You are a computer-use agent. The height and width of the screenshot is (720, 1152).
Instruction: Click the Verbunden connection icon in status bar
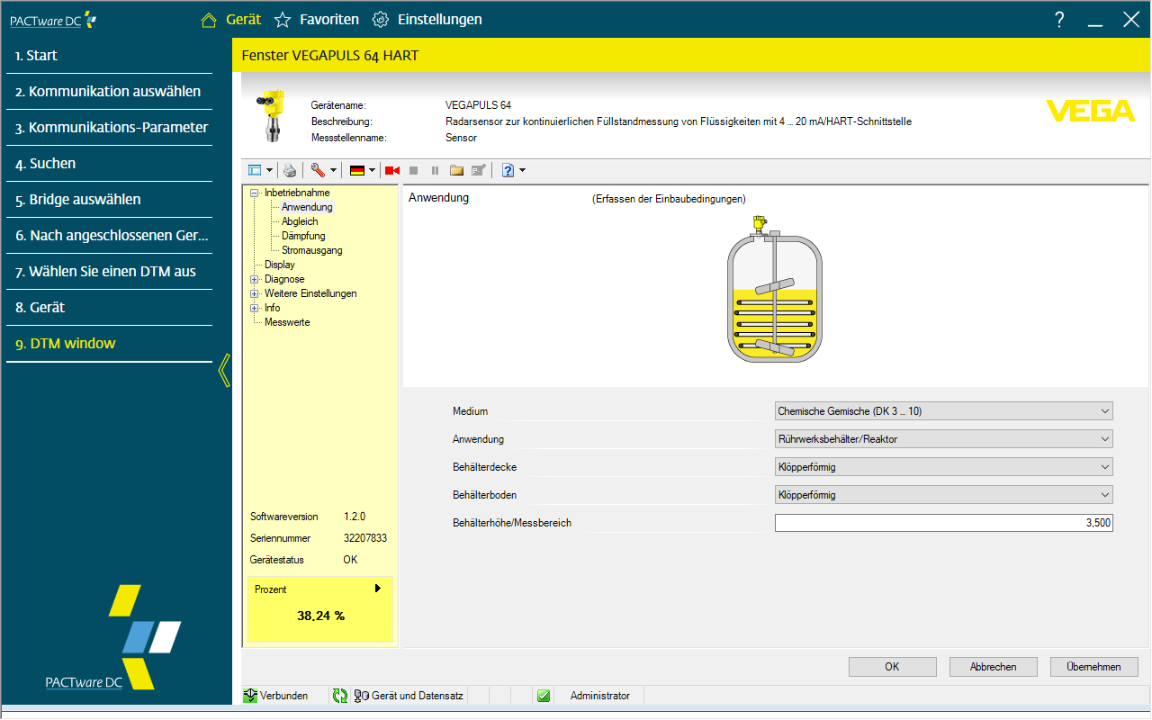pos(249,695)
